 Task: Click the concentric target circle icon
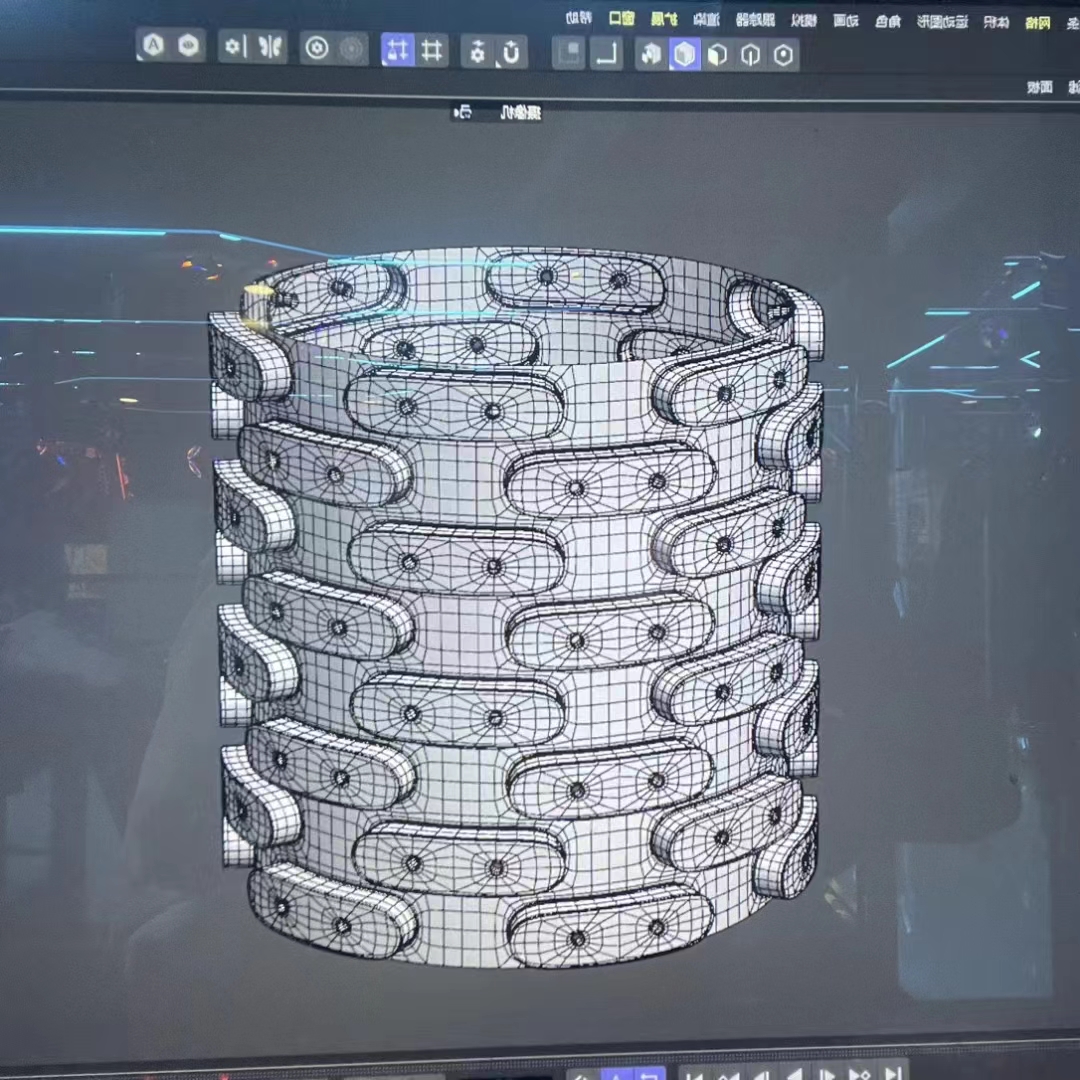coord(317,48)
